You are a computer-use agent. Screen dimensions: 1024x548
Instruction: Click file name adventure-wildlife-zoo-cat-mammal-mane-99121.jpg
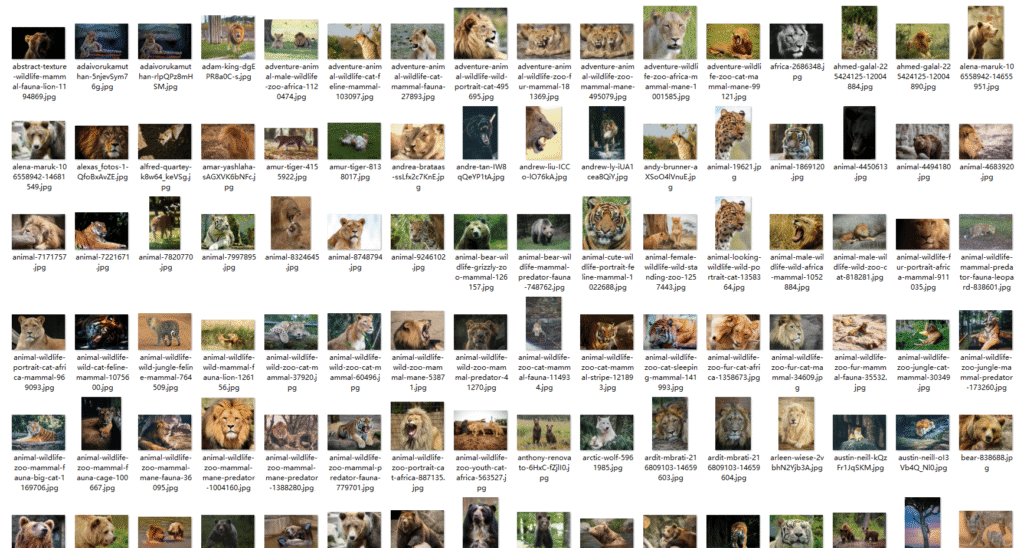pos(733,82)
